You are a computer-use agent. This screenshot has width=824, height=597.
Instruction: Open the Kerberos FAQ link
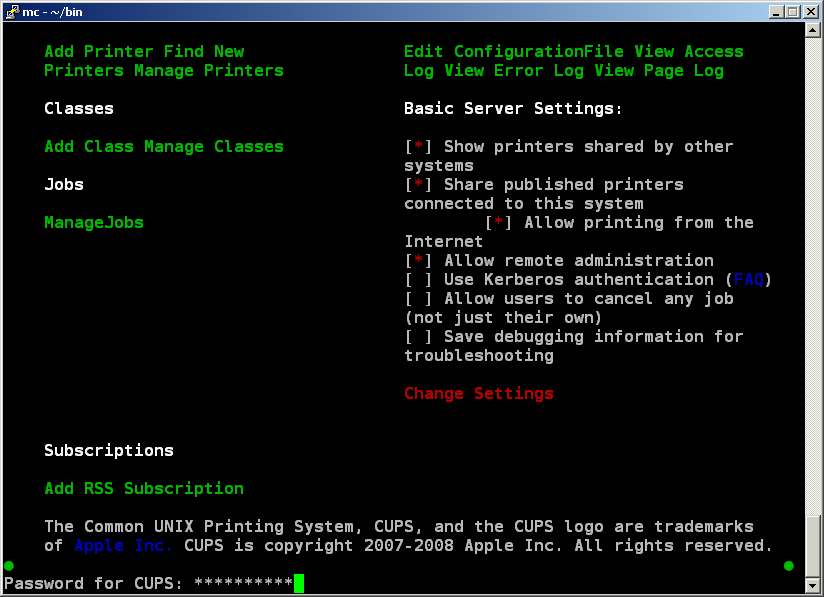[749, 280]
